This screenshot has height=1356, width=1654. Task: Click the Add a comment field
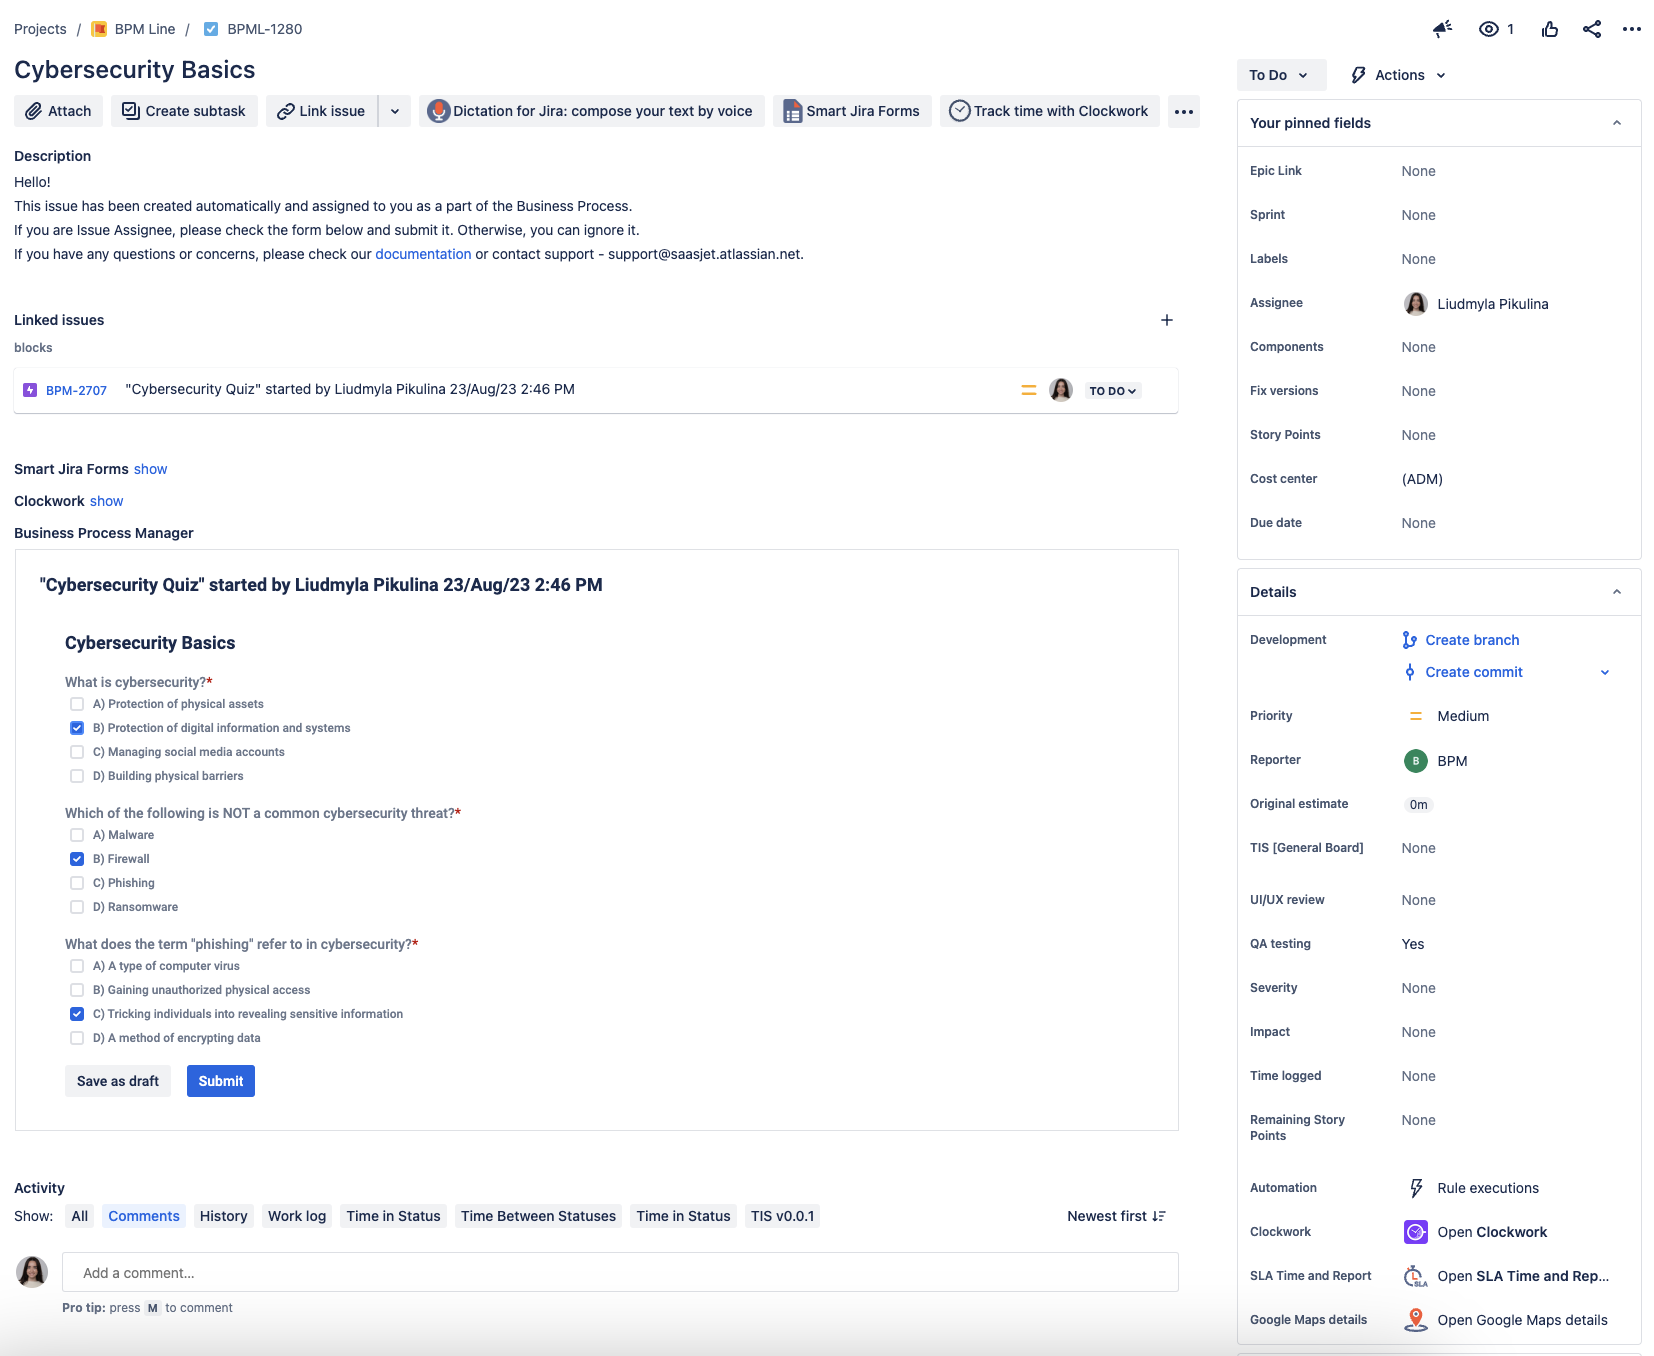pos(620,1273)
